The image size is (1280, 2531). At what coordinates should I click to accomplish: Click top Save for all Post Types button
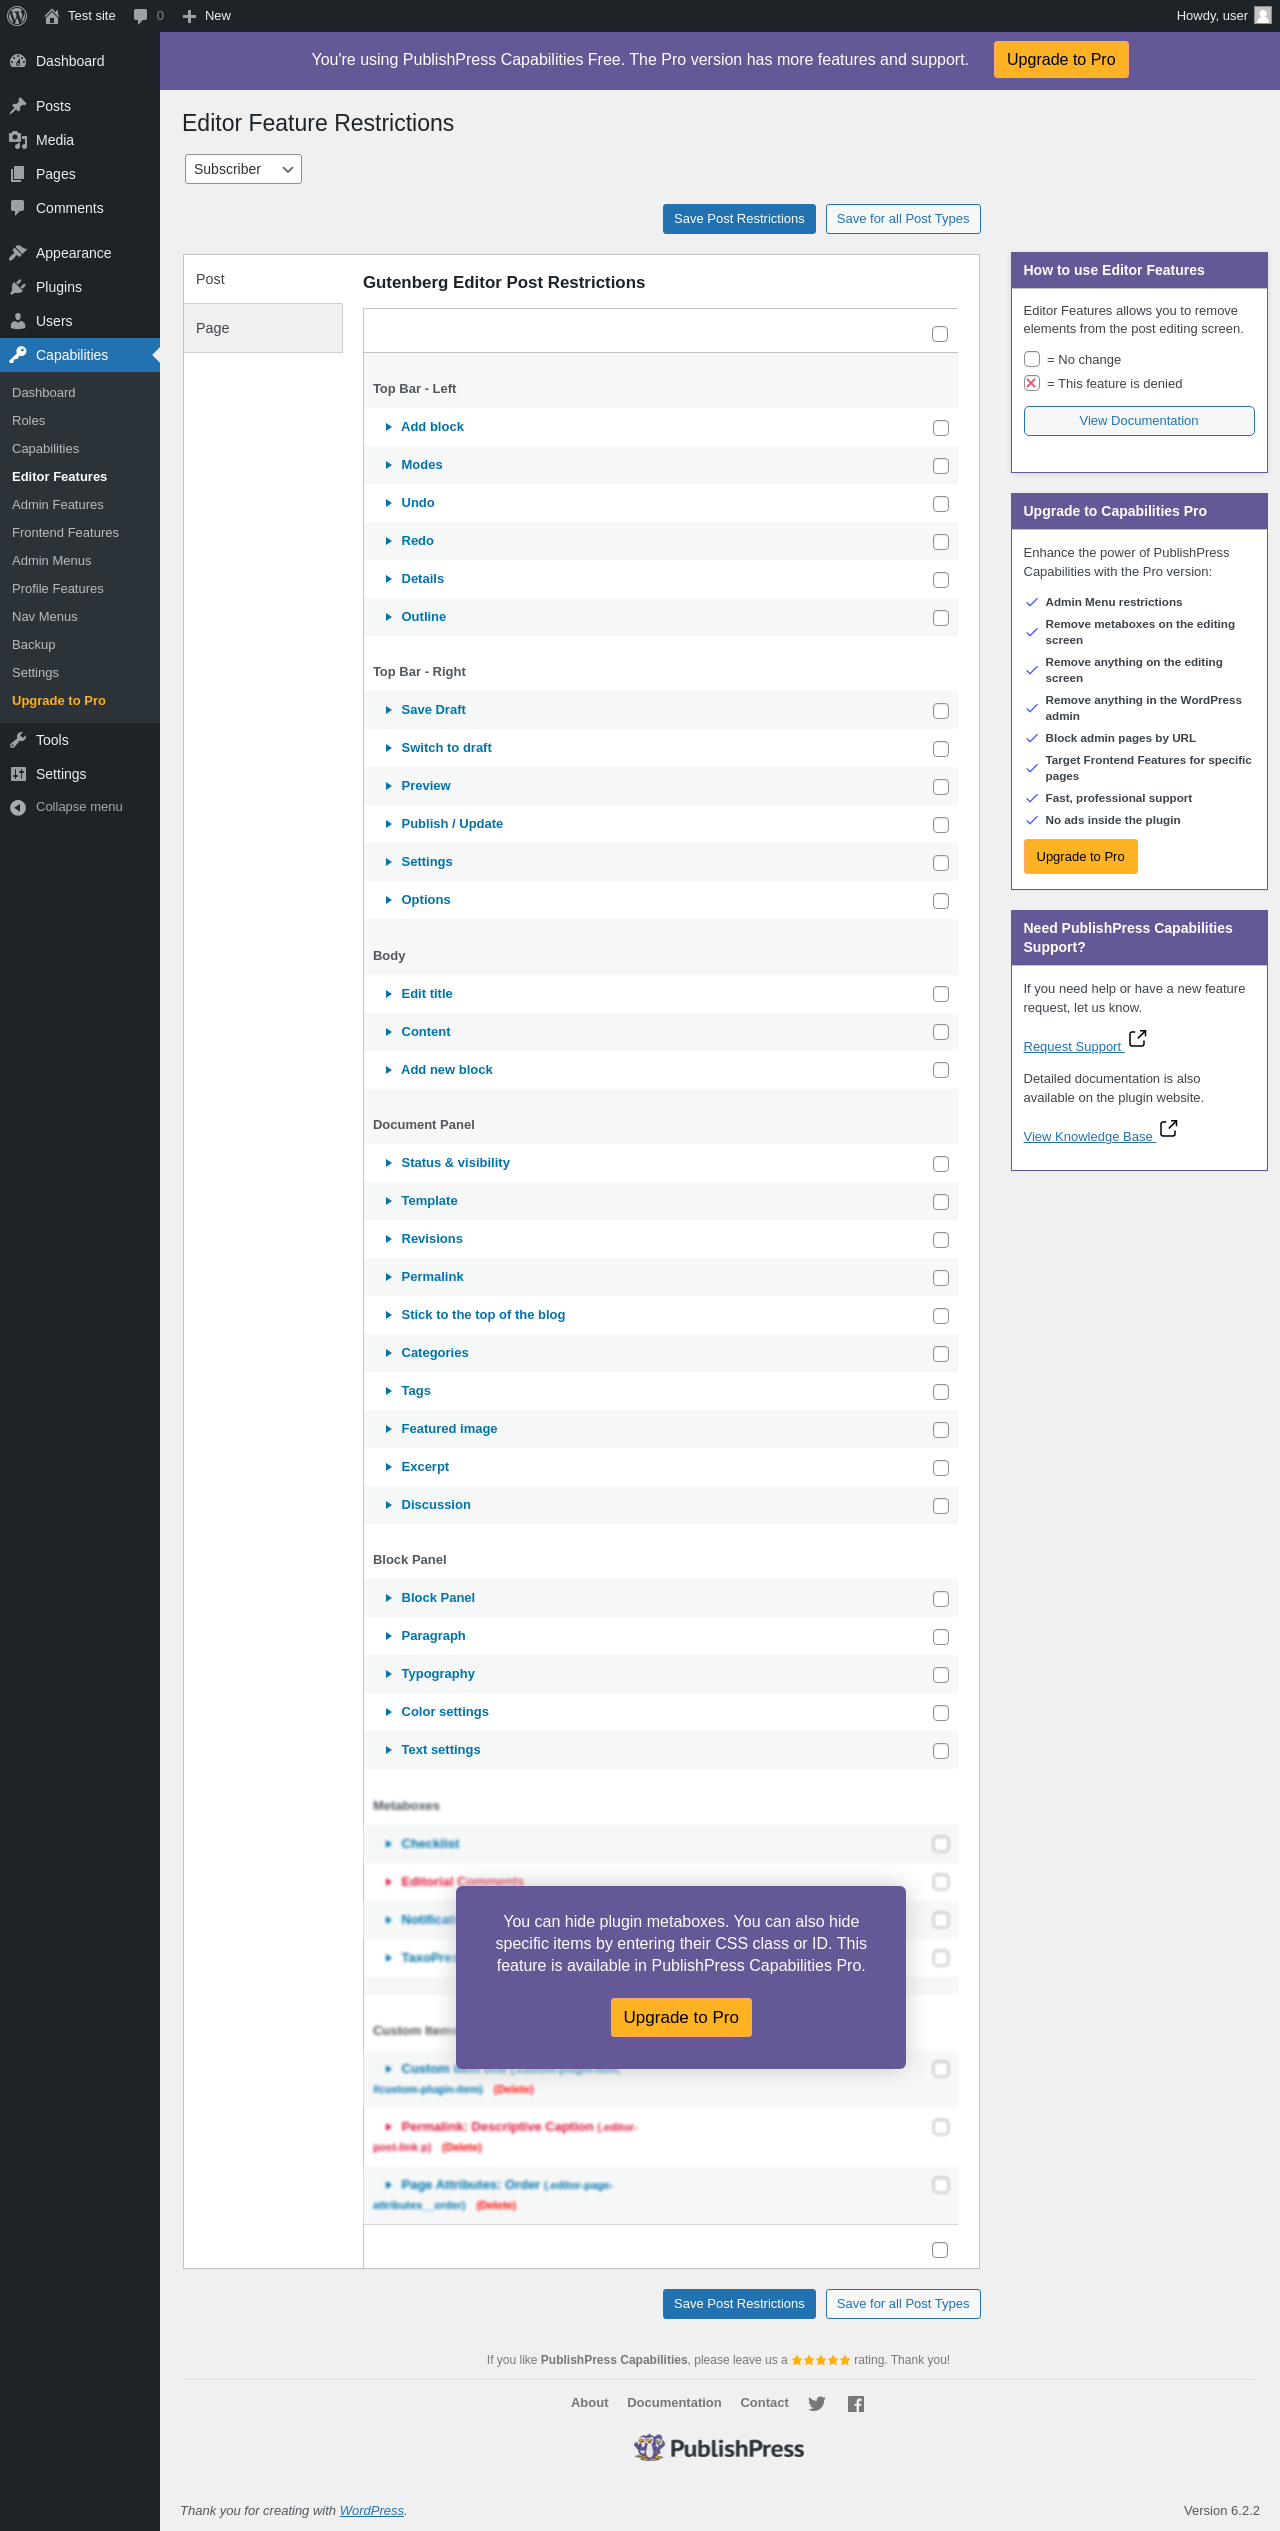(x=903, y=219)
